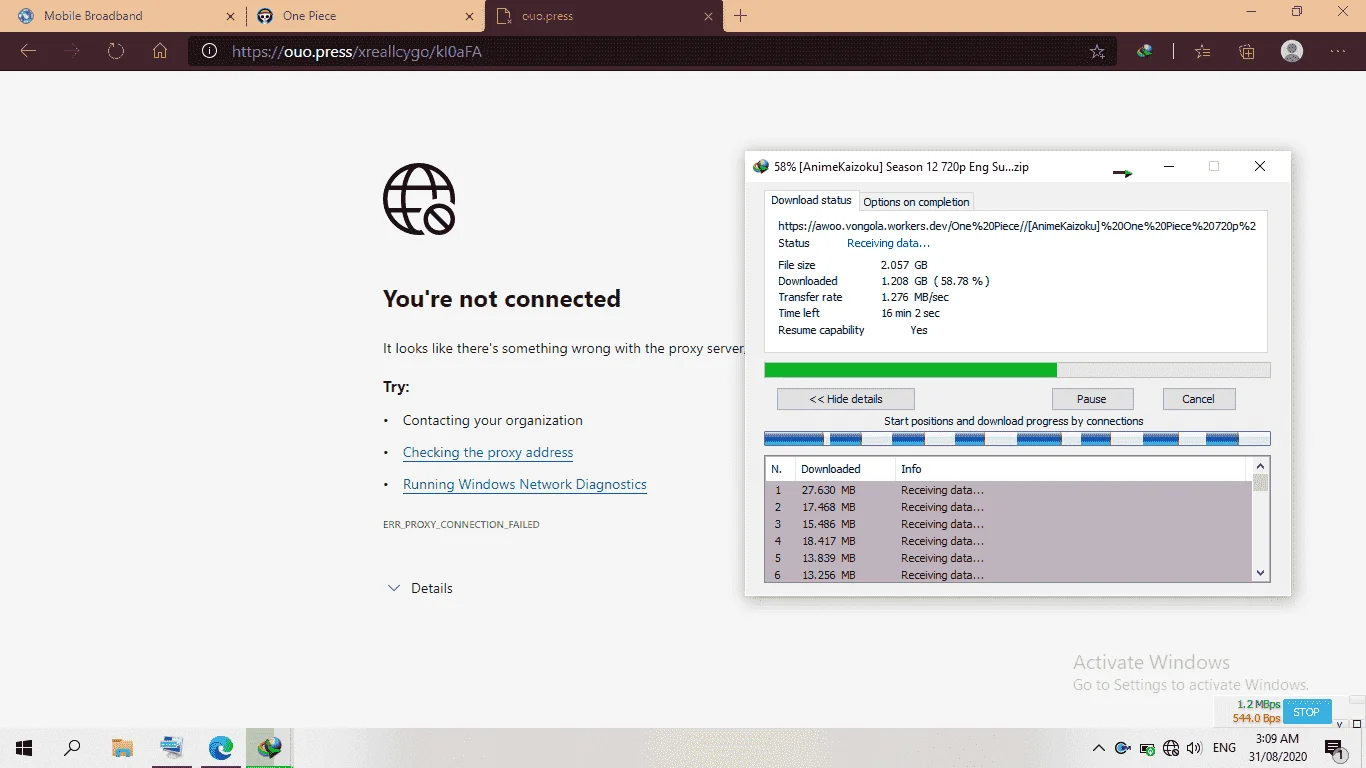This screenshot has height=768, width=1366.
Task: Reload the page with the refresh icon
Action: pyautogui.click(x=116, y=51)
